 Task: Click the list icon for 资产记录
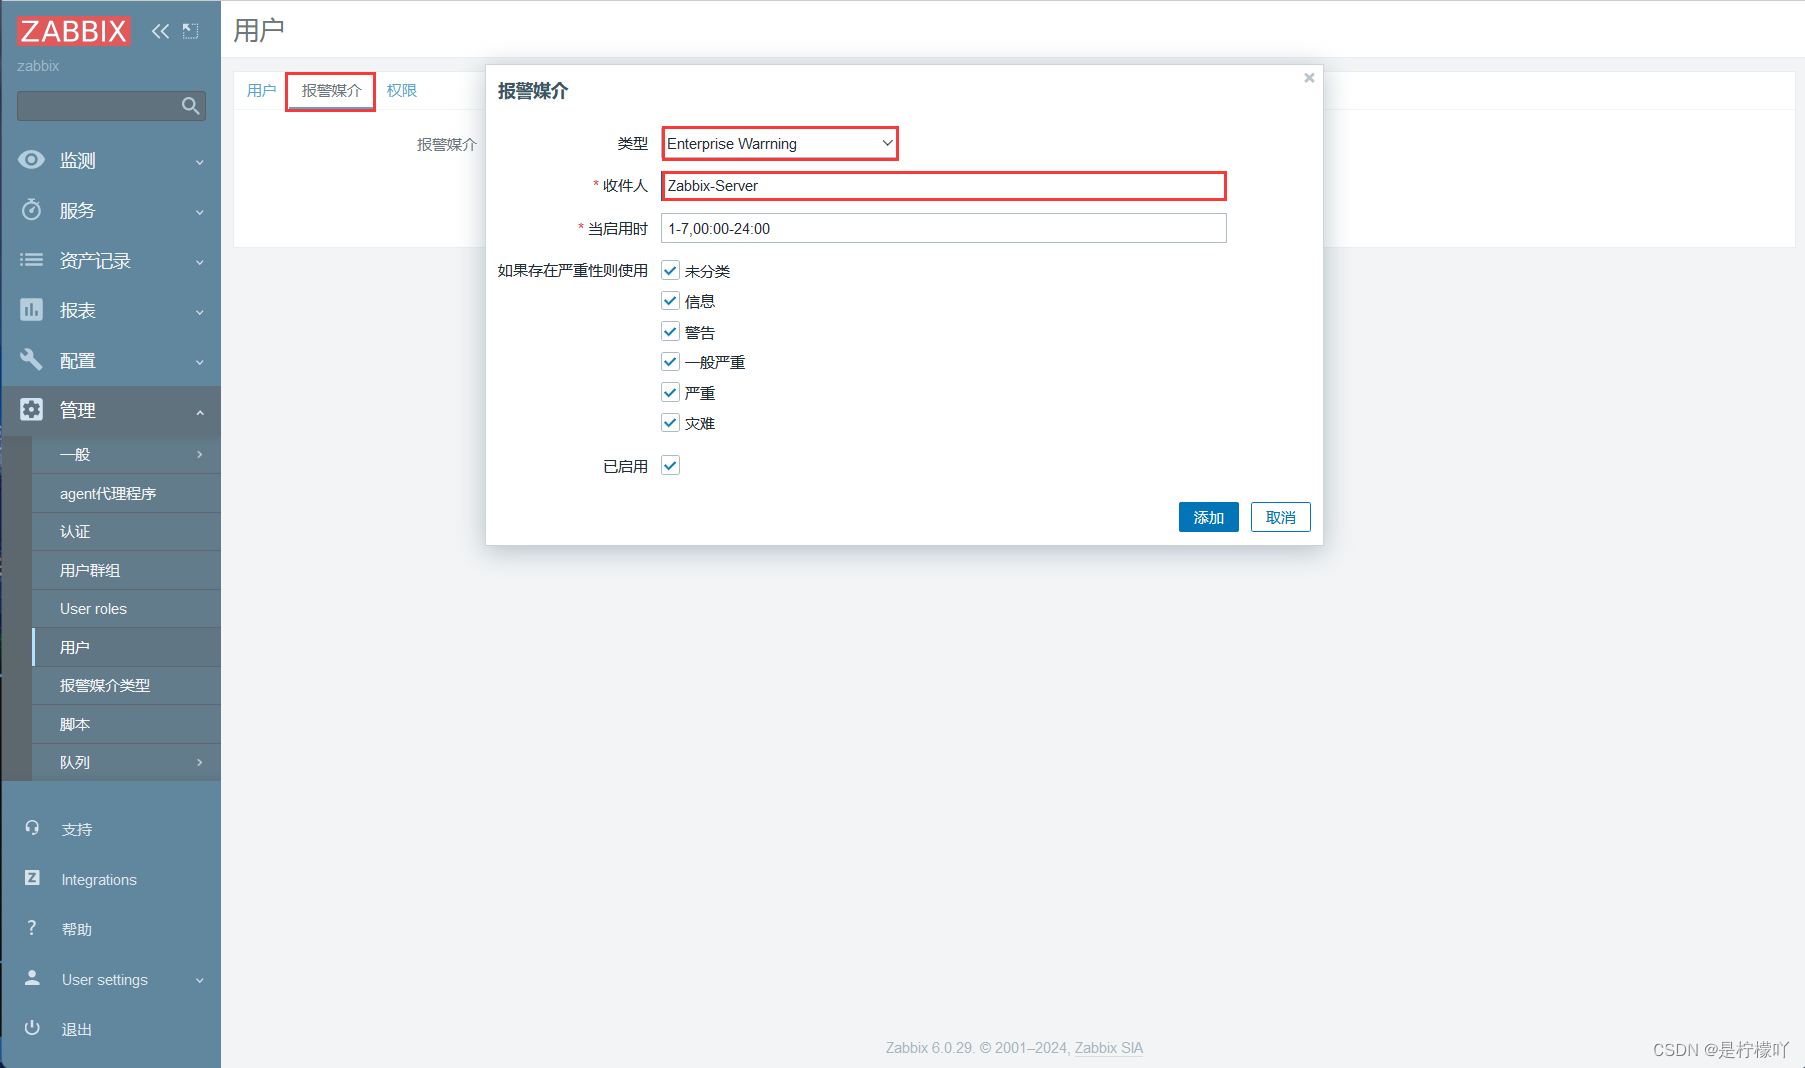[31, 260]
